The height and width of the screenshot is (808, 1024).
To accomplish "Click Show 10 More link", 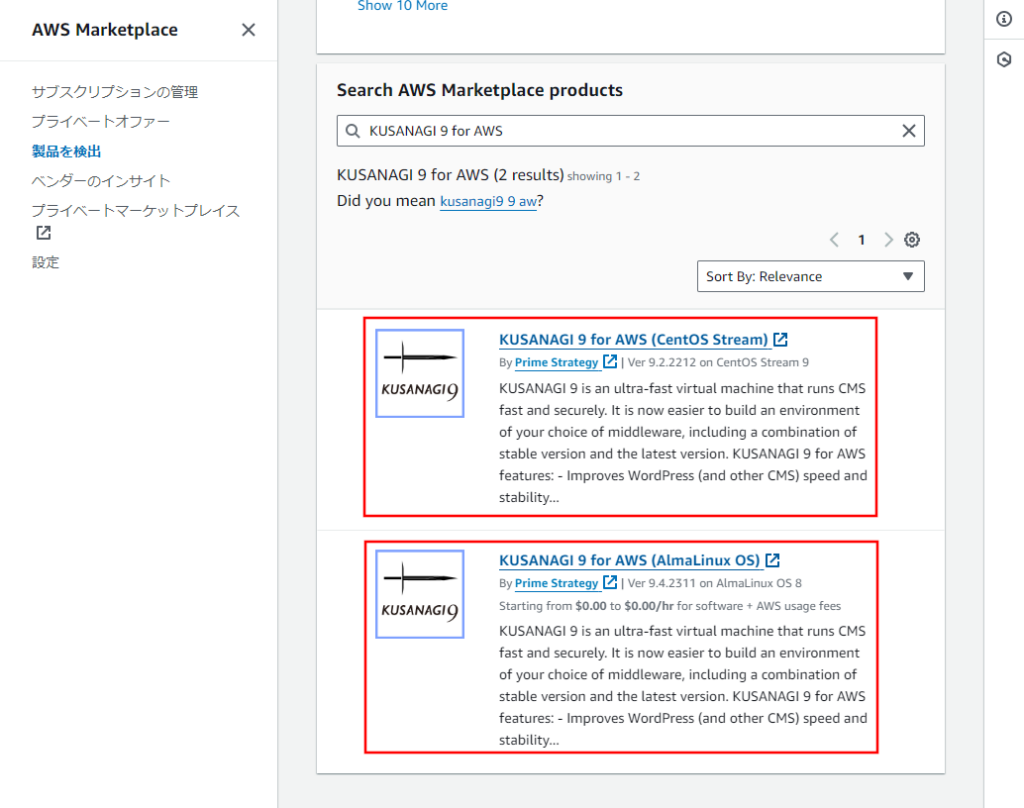I will [402, 6].
